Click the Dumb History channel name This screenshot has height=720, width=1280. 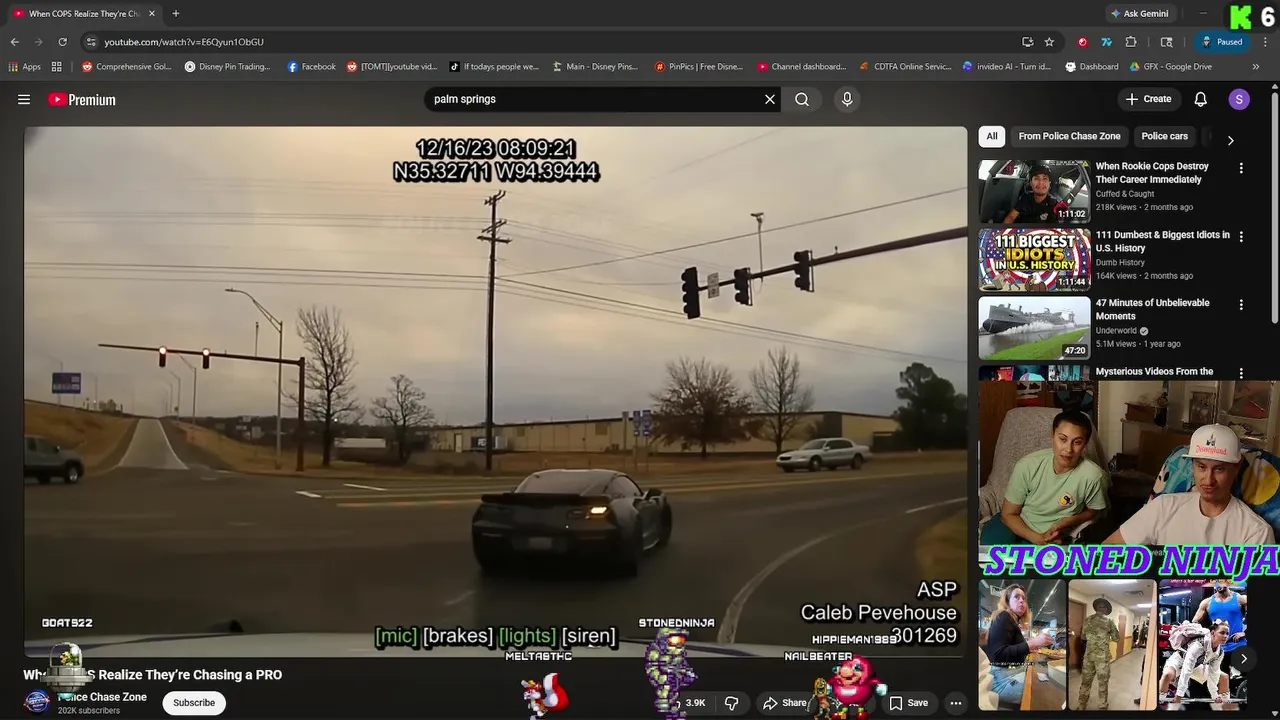[1120, 263]
